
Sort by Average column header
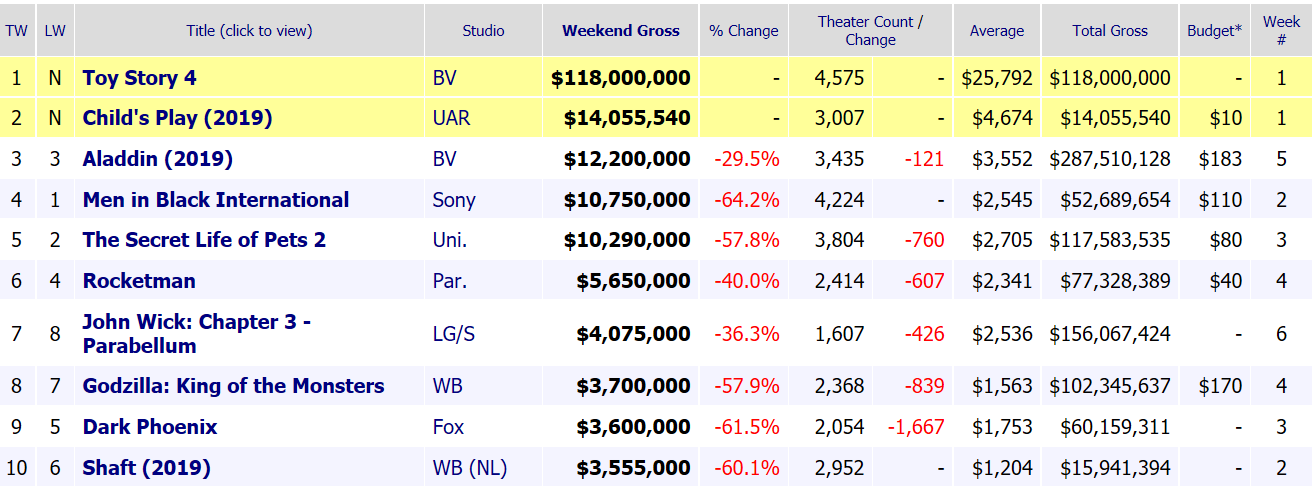point(996,31)
